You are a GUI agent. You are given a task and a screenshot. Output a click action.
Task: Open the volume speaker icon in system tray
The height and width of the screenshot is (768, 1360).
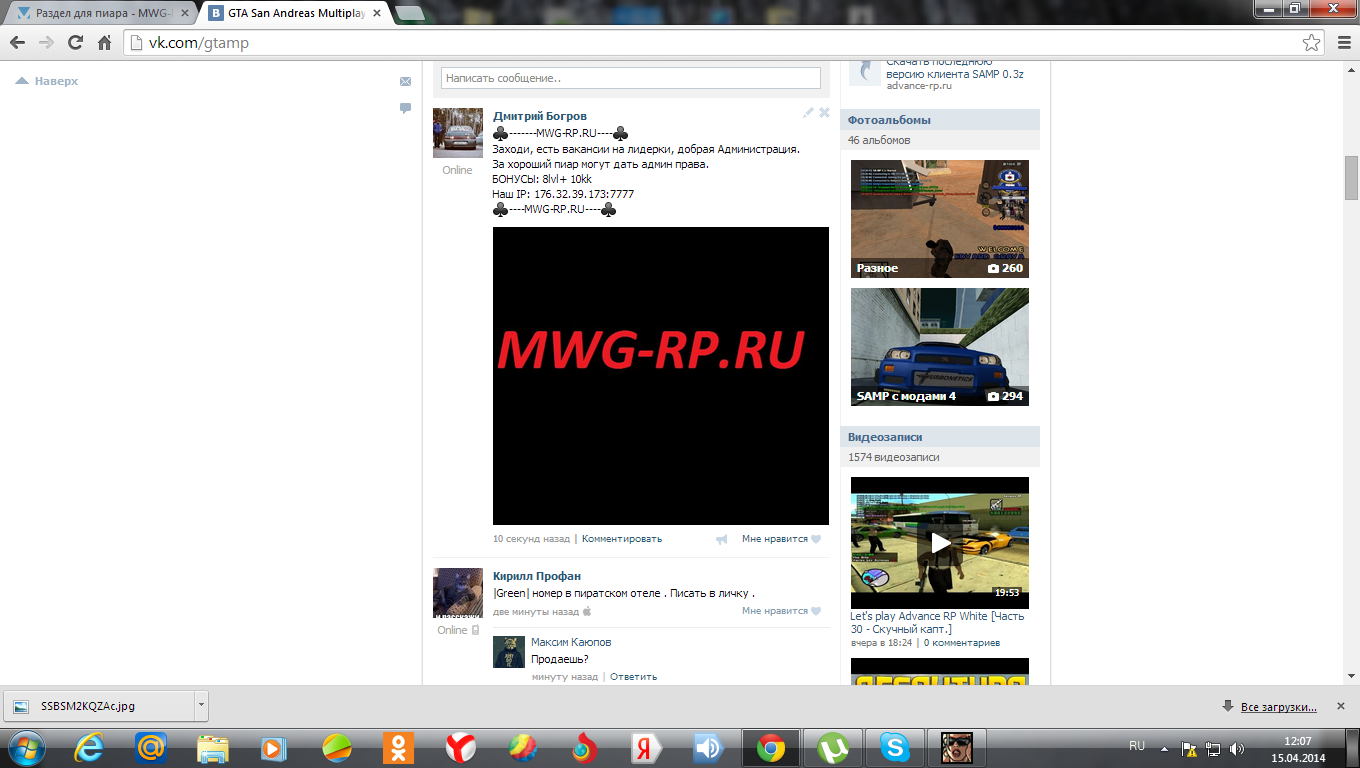point(1237,748)
